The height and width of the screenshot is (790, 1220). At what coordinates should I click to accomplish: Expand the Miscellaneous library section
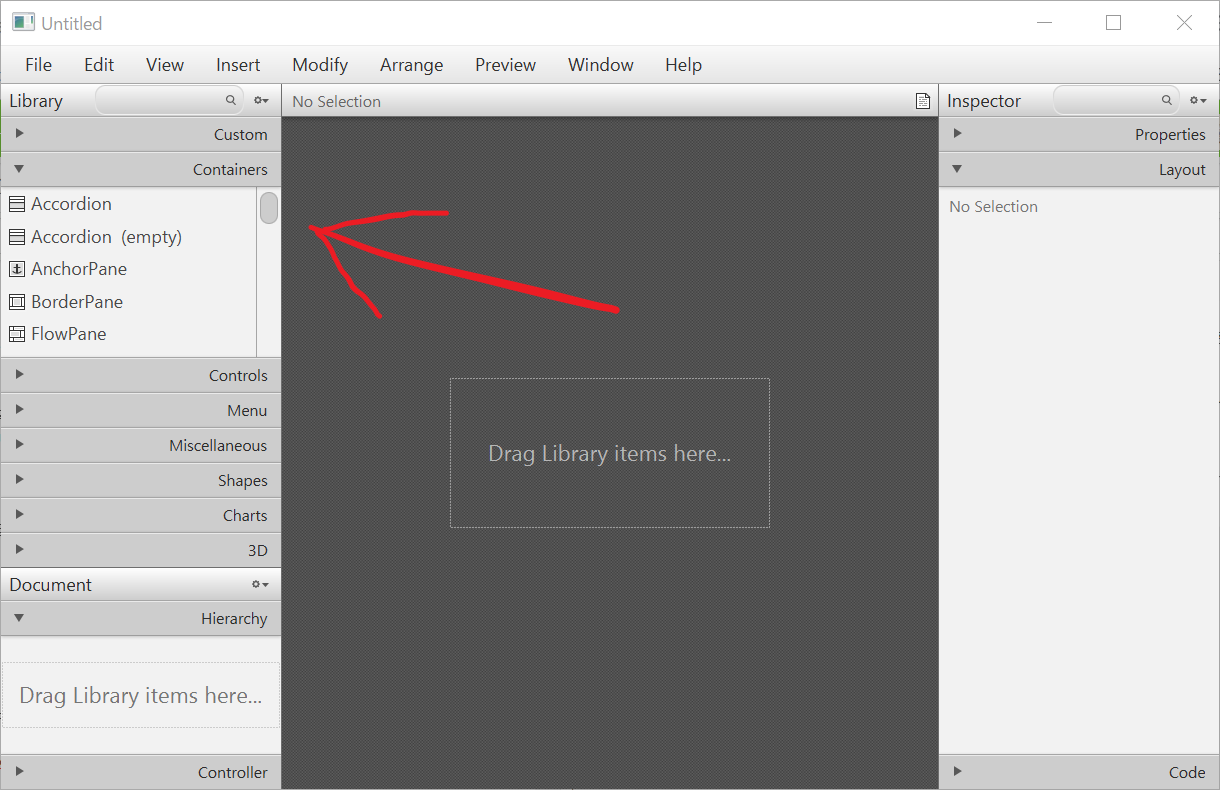(x=141, y=445)
